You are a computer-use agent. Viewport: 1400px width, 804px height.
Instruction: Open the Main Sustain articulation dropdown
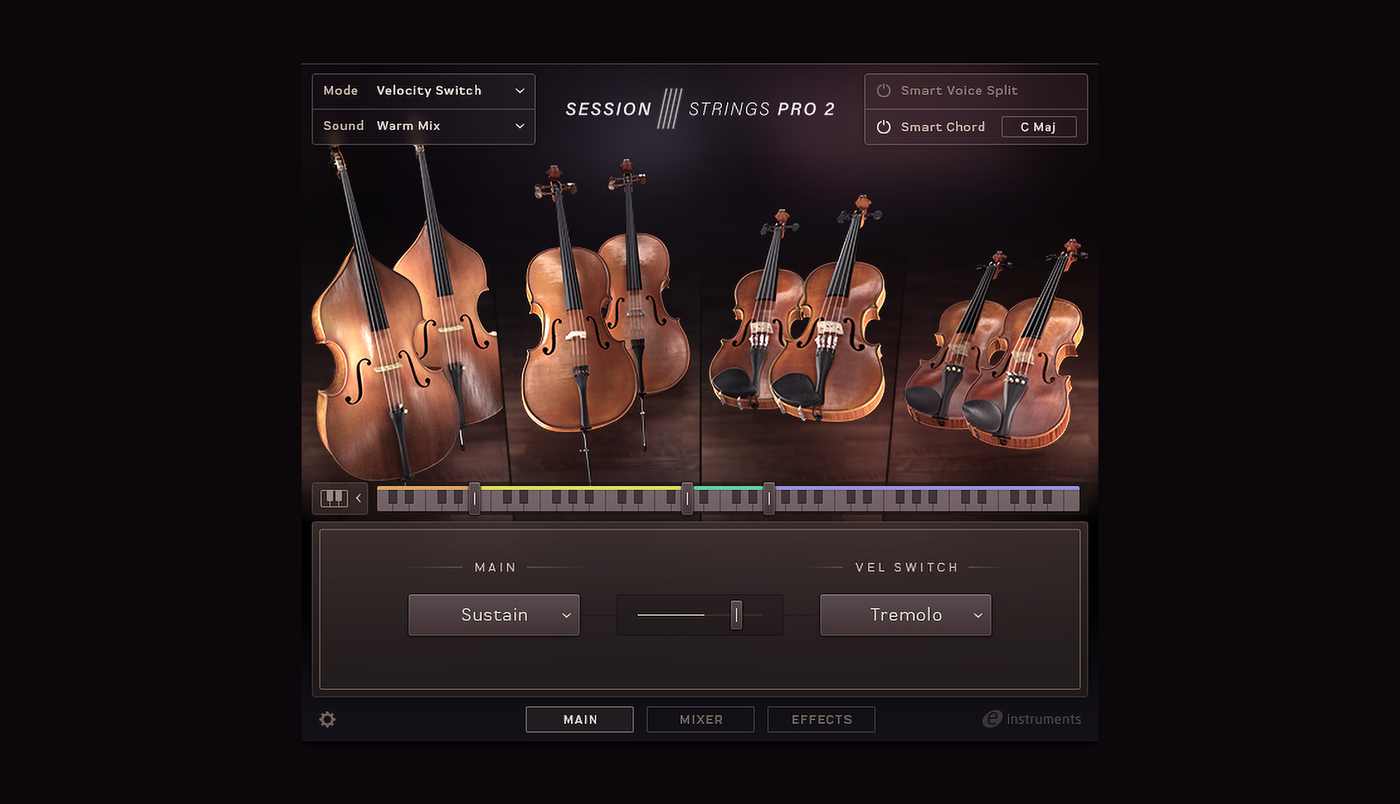click(494, 615)
